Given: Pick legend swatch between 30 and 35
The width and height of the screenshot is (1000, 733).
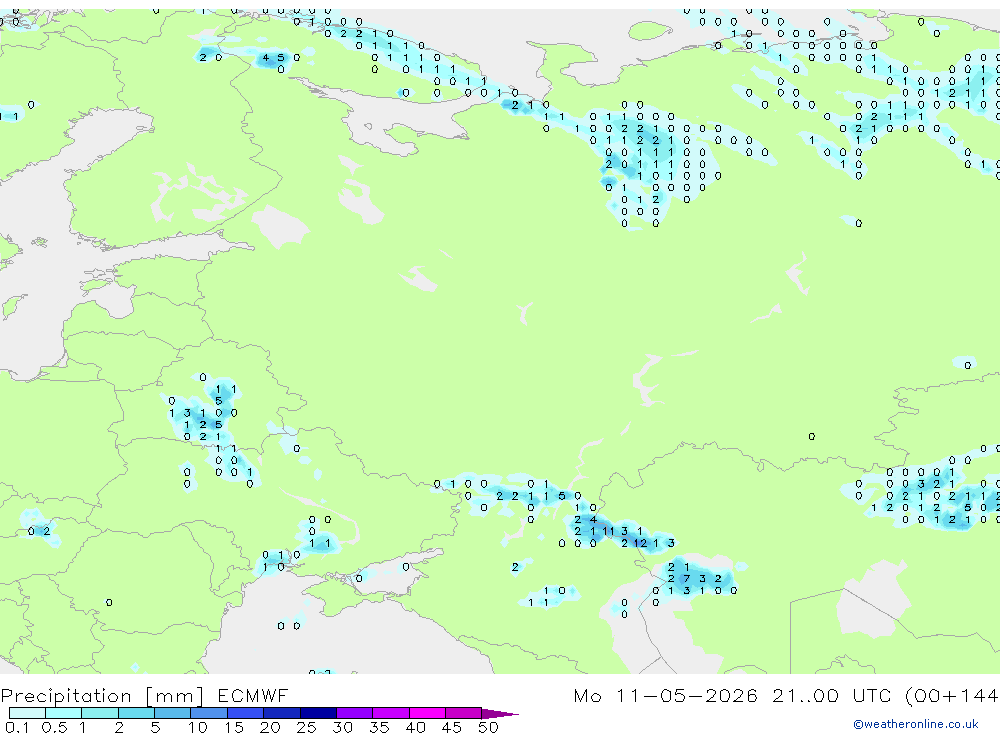Looking at the screenshot, I should 354,713.
